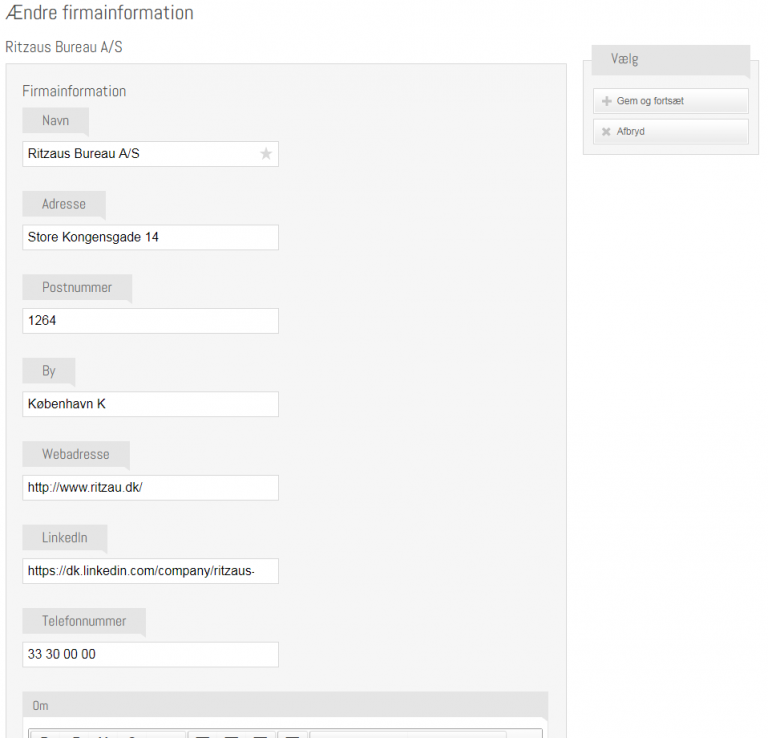Screen dimensions: 768x738
Task: Select the Telefonnummer field 33 30 00 00
Action: pos(150,654)
